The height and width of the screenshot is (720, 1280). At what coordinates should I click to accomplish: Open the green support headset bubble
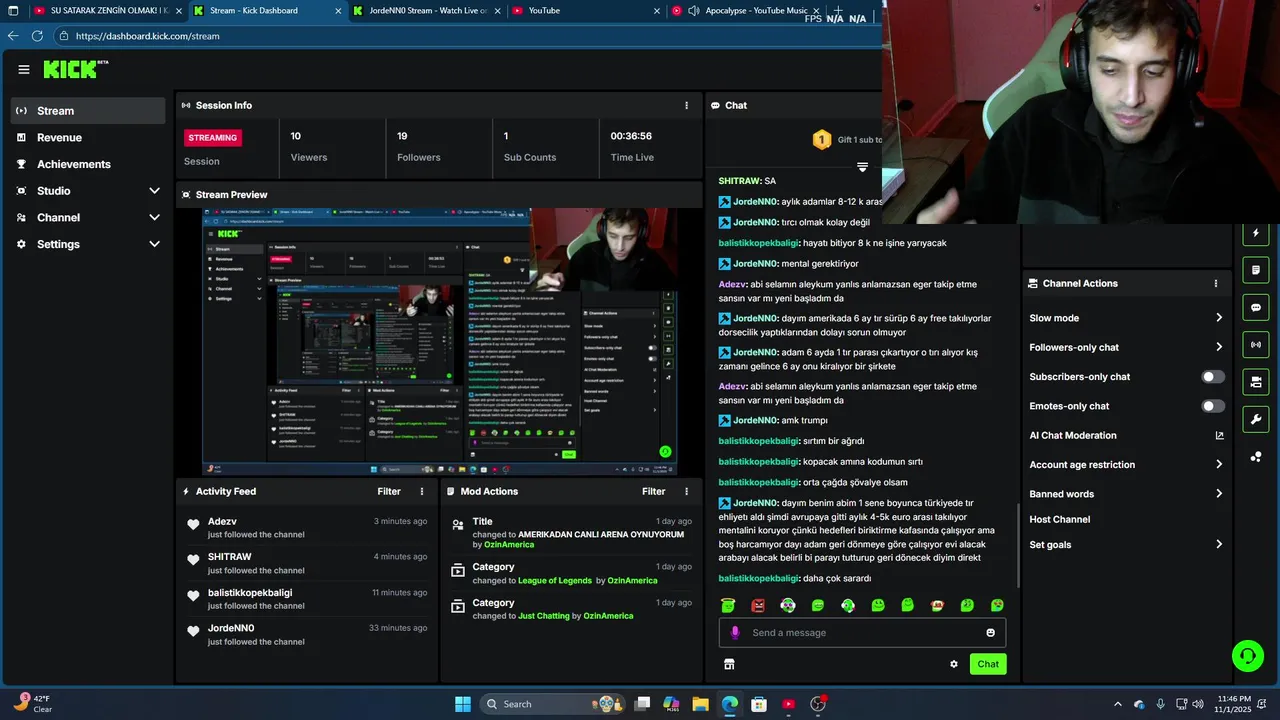pos(1248,656)
